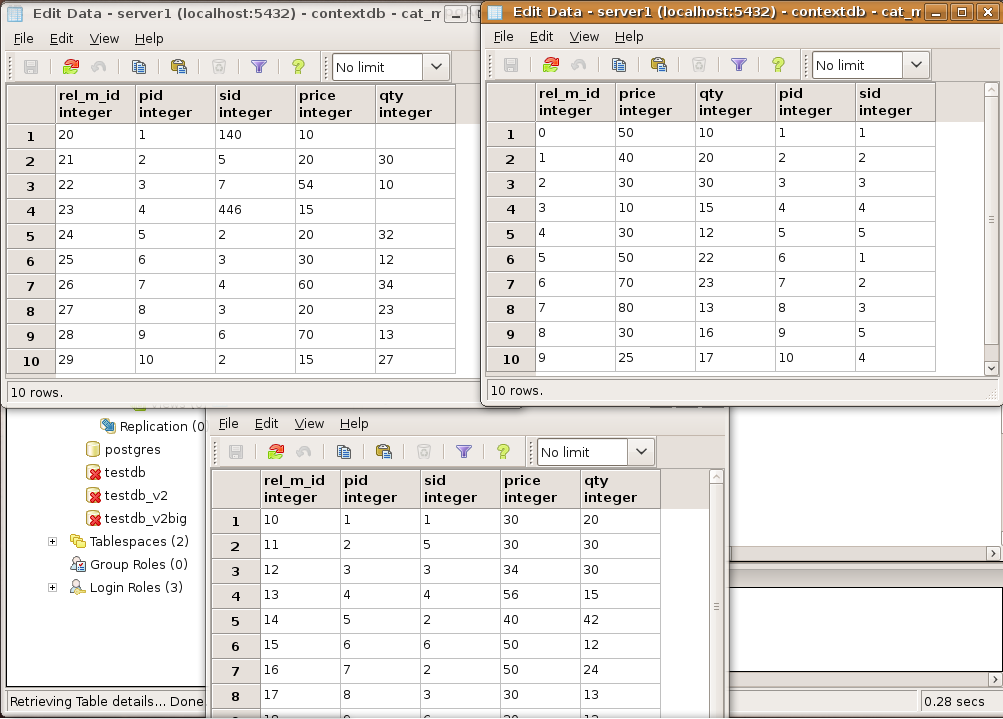Screen dimensions: 1003x719
Task: Click Undo icon in bottom Edit Data window
Action: [x=304, y=452]
